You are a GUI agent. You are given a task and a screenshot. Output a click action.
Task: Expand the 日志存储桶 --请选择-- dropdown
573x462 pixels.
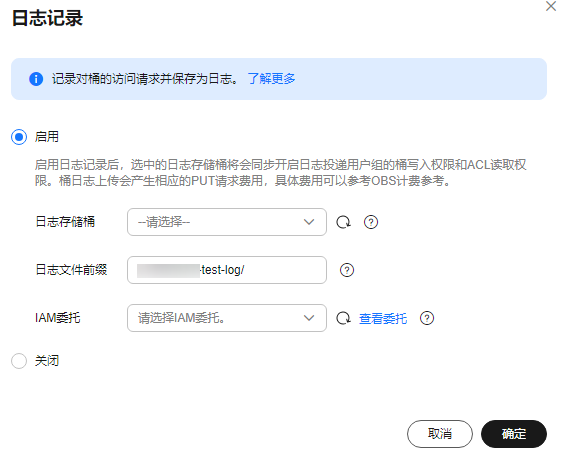coord(227,222)
